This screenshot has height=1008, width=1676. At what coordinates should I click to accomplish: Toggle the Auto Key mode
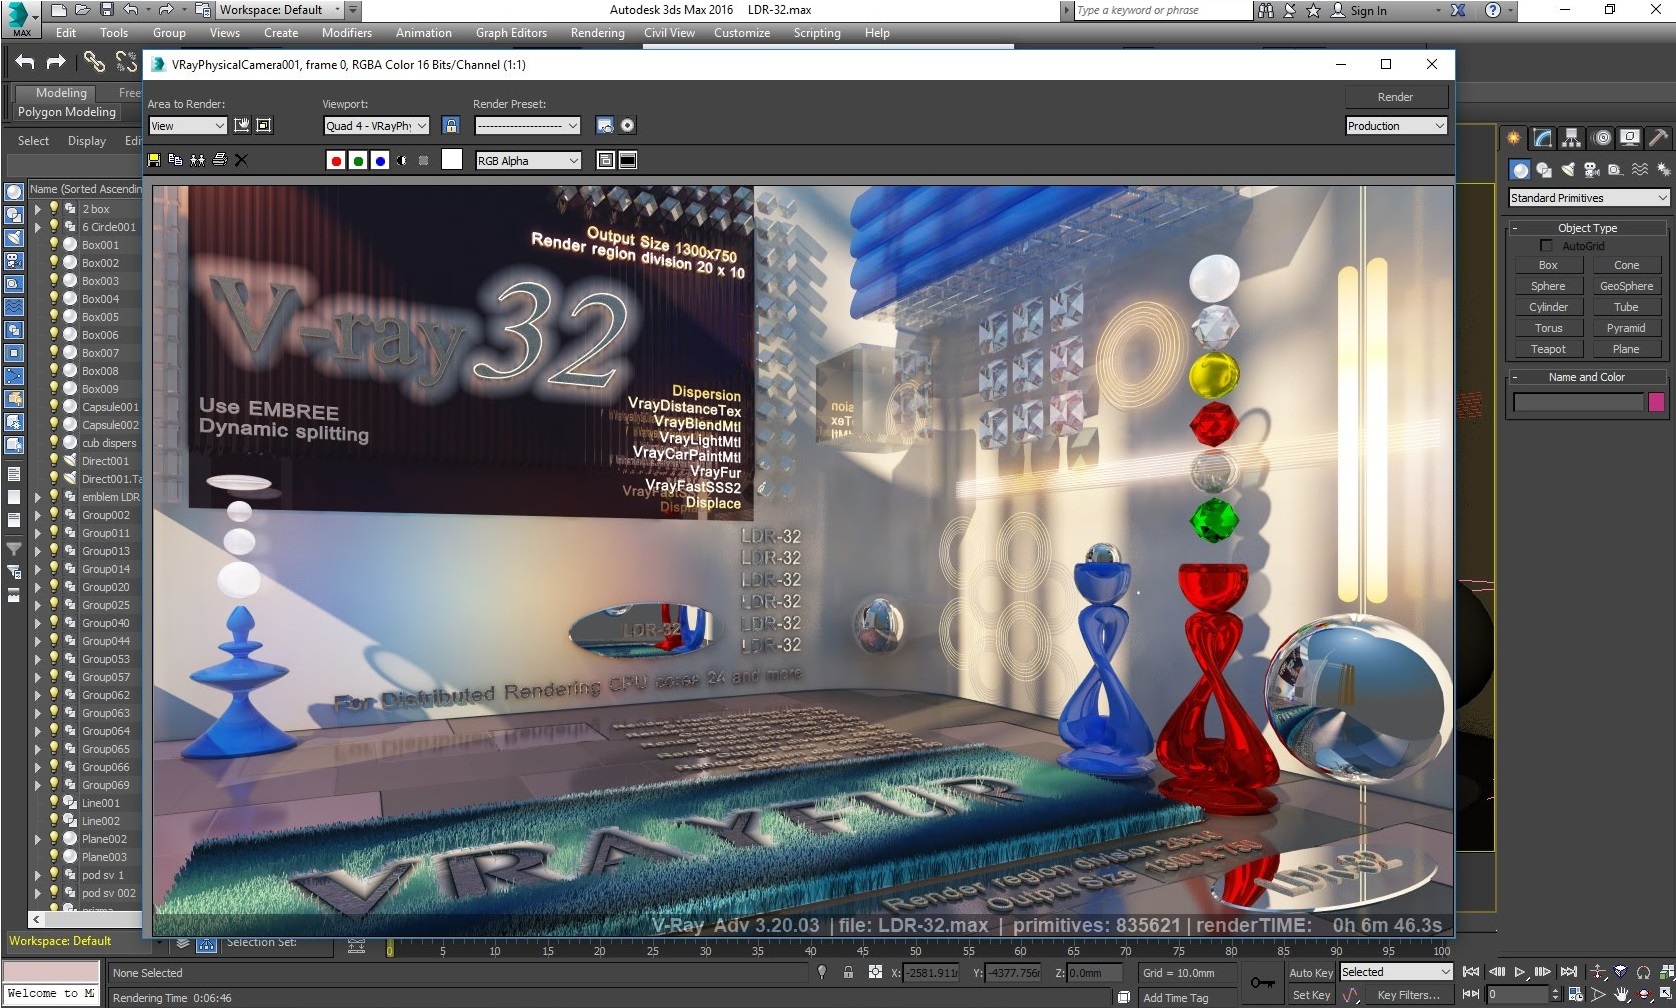pos(1310,972)
